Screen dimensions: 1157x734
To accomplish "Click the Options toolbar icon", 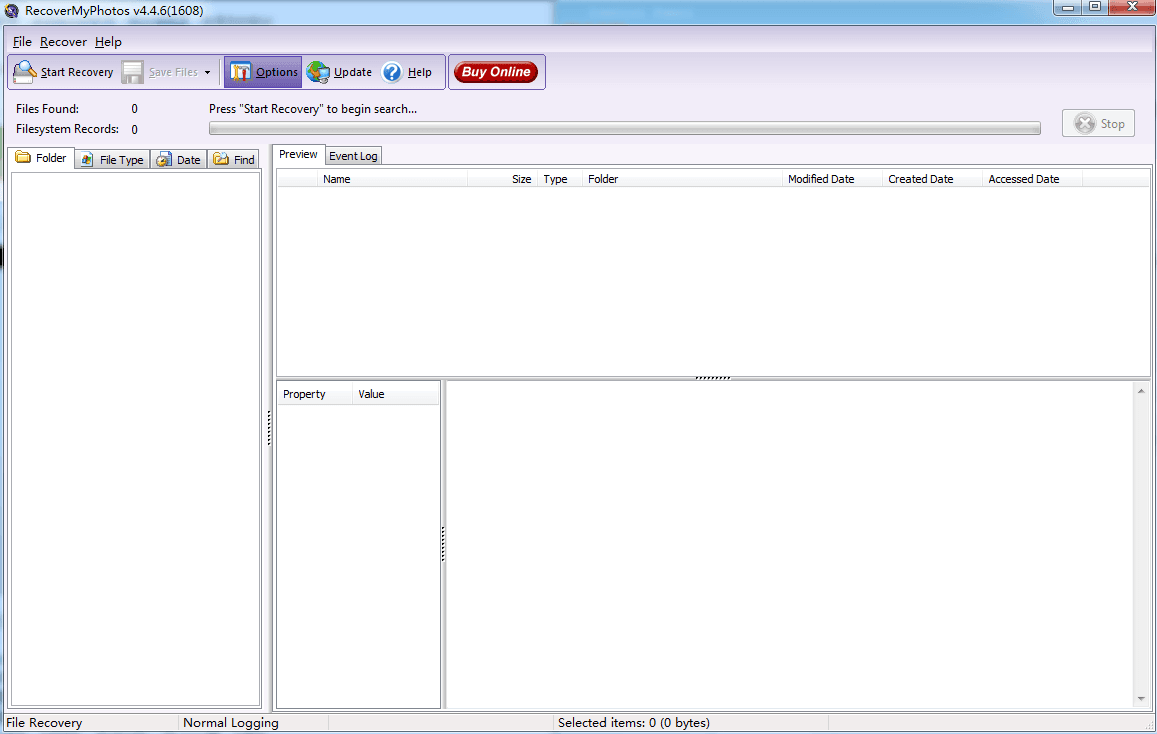I will [x=241, y=72].
